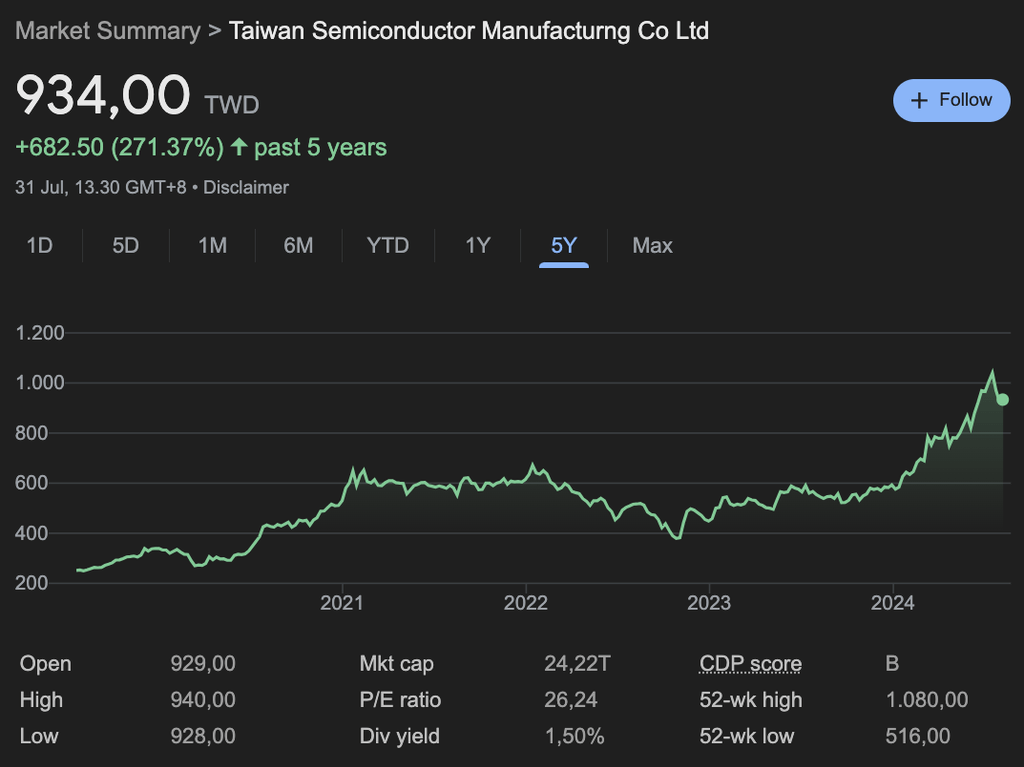Select the 1D time range tab

[x=39, y=245]
